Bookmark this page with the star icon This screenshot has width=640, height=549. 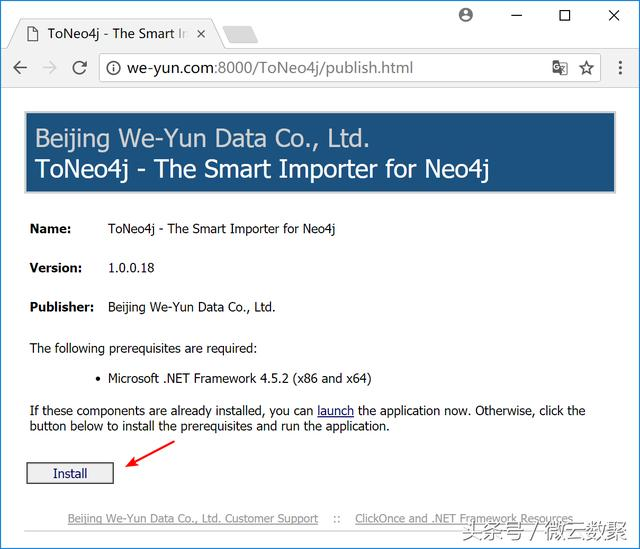point(587,67)
